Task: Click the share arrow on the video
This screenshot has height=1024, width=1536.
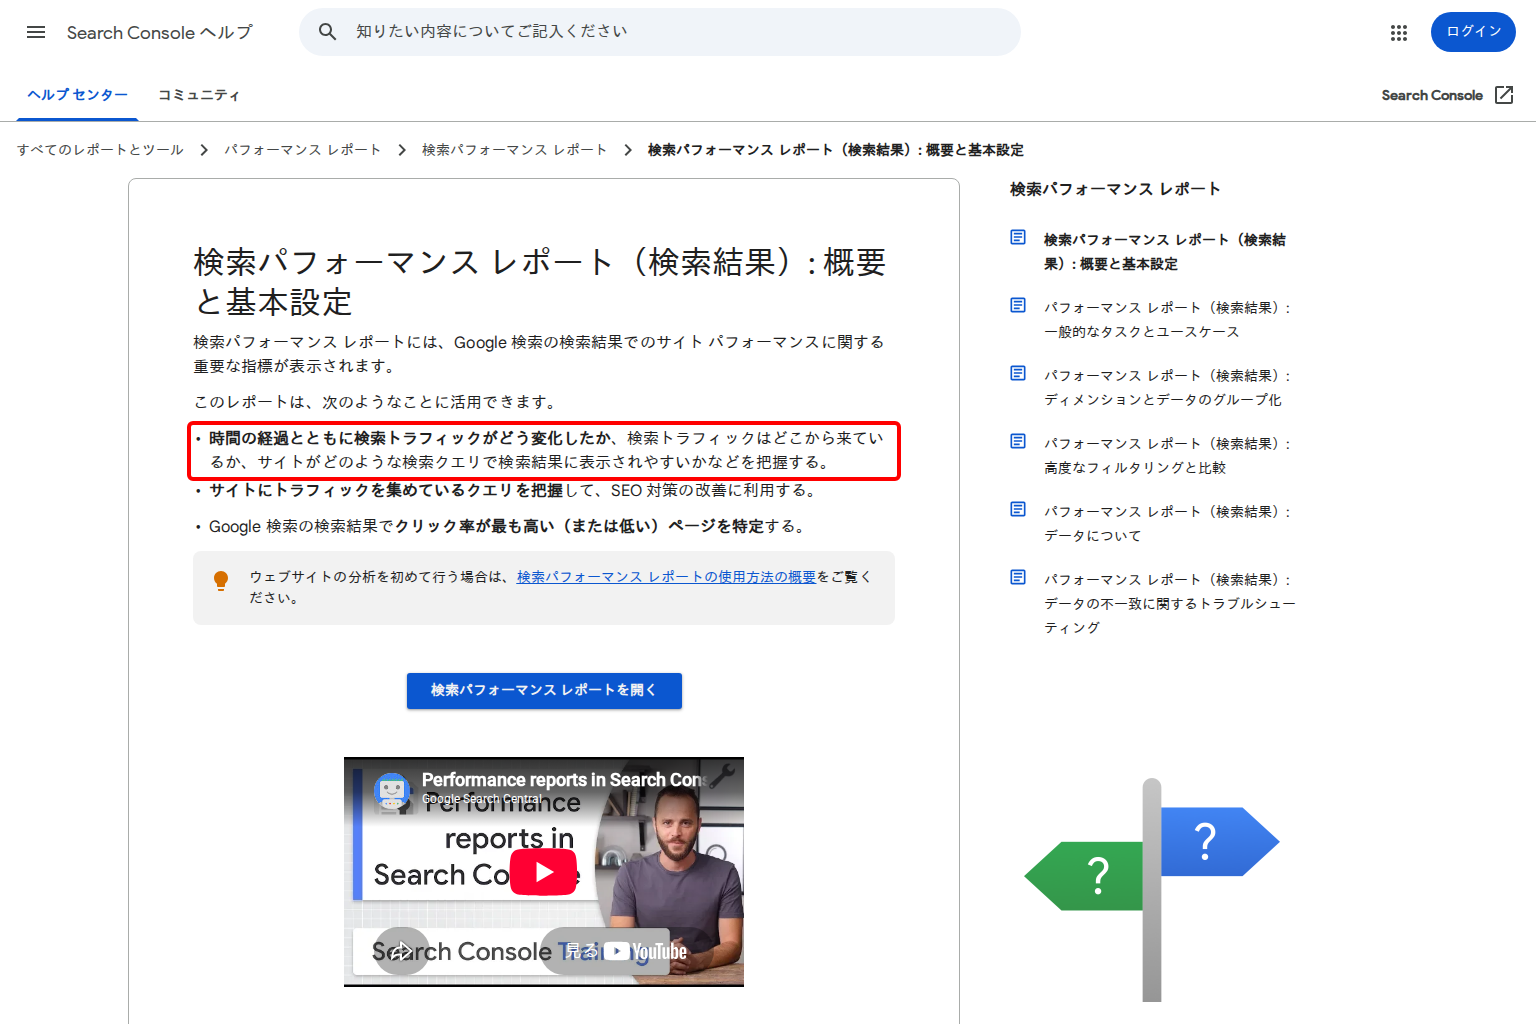Action: tap(402, 951)
